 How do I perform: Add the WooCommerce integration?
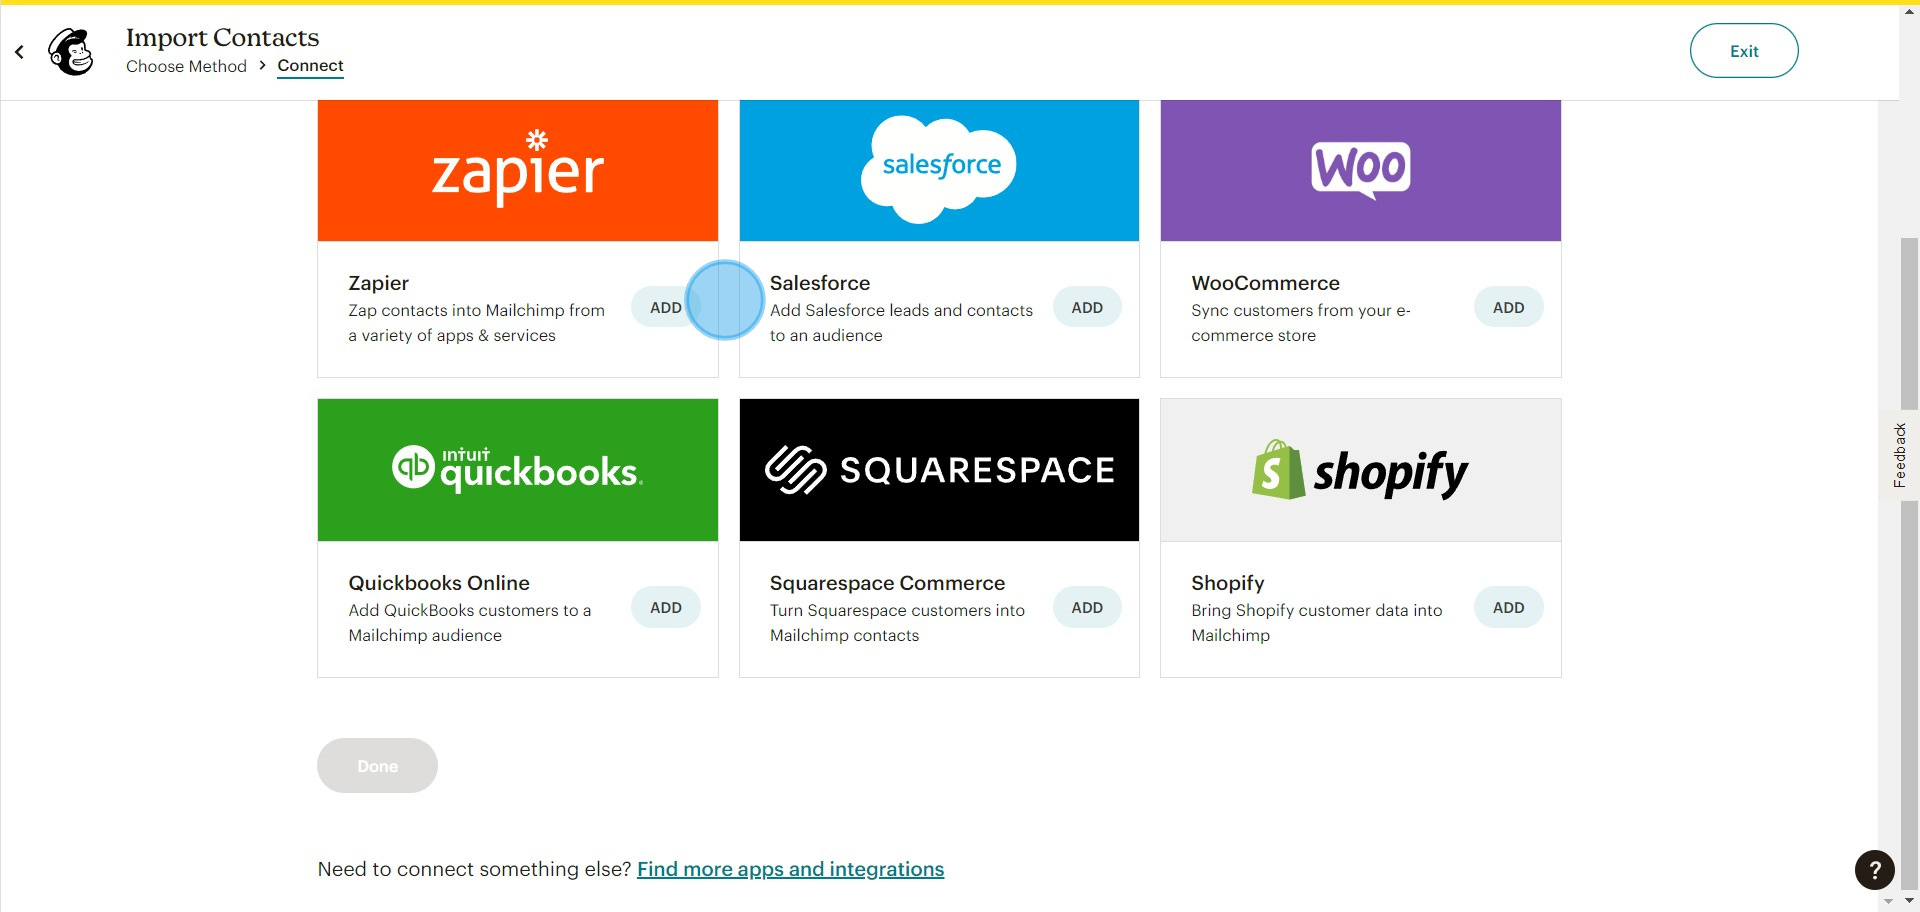pyautogui.click(x=1508, y=307)
